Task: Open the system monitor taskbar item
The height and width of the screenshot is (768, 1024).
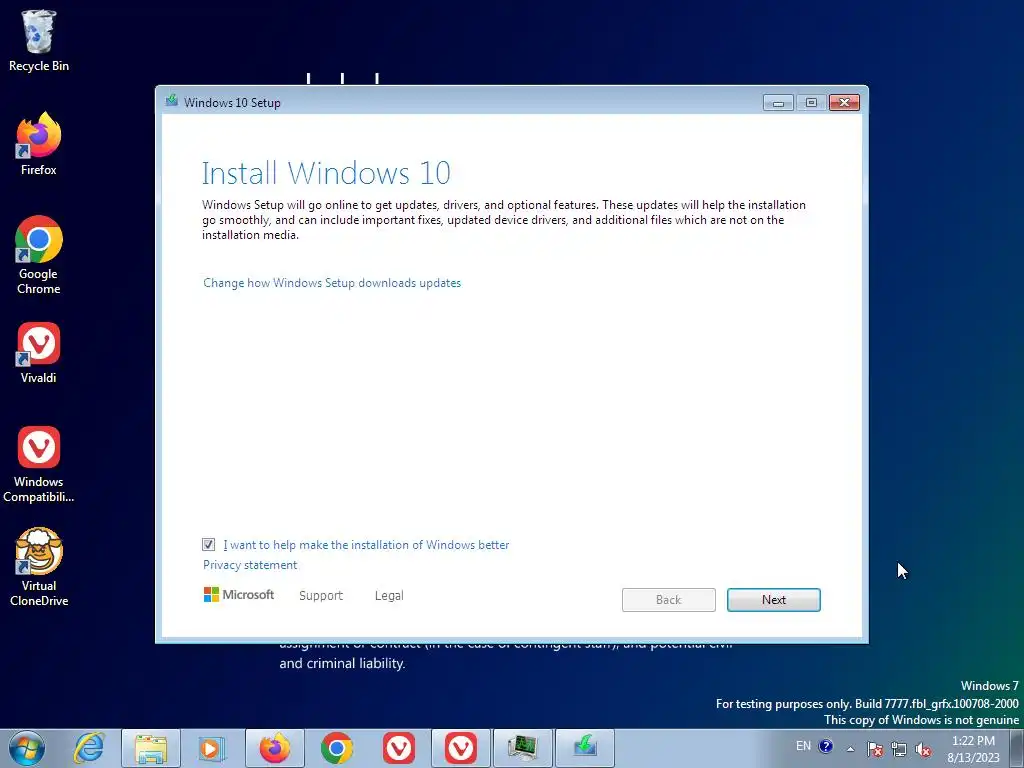Action: pos(522,748)
